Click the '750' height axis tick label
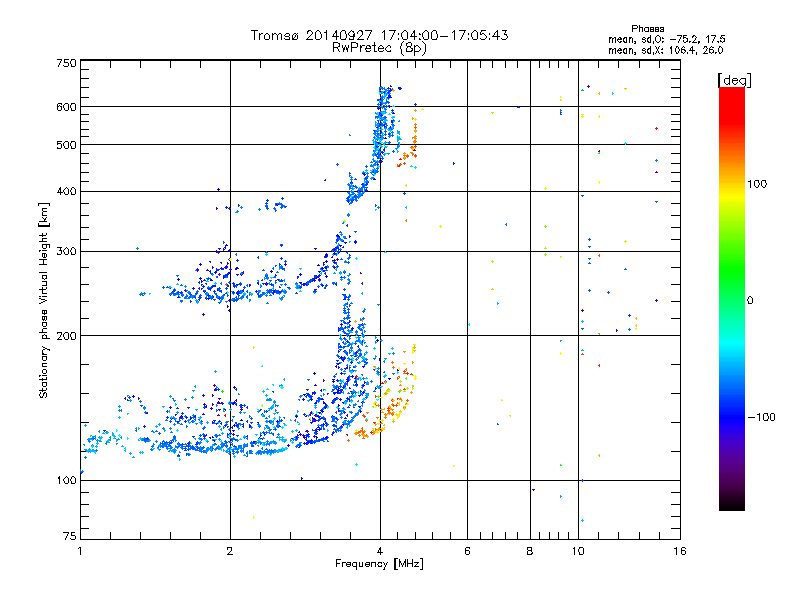The image size is (800, 600). pos(66,63)
